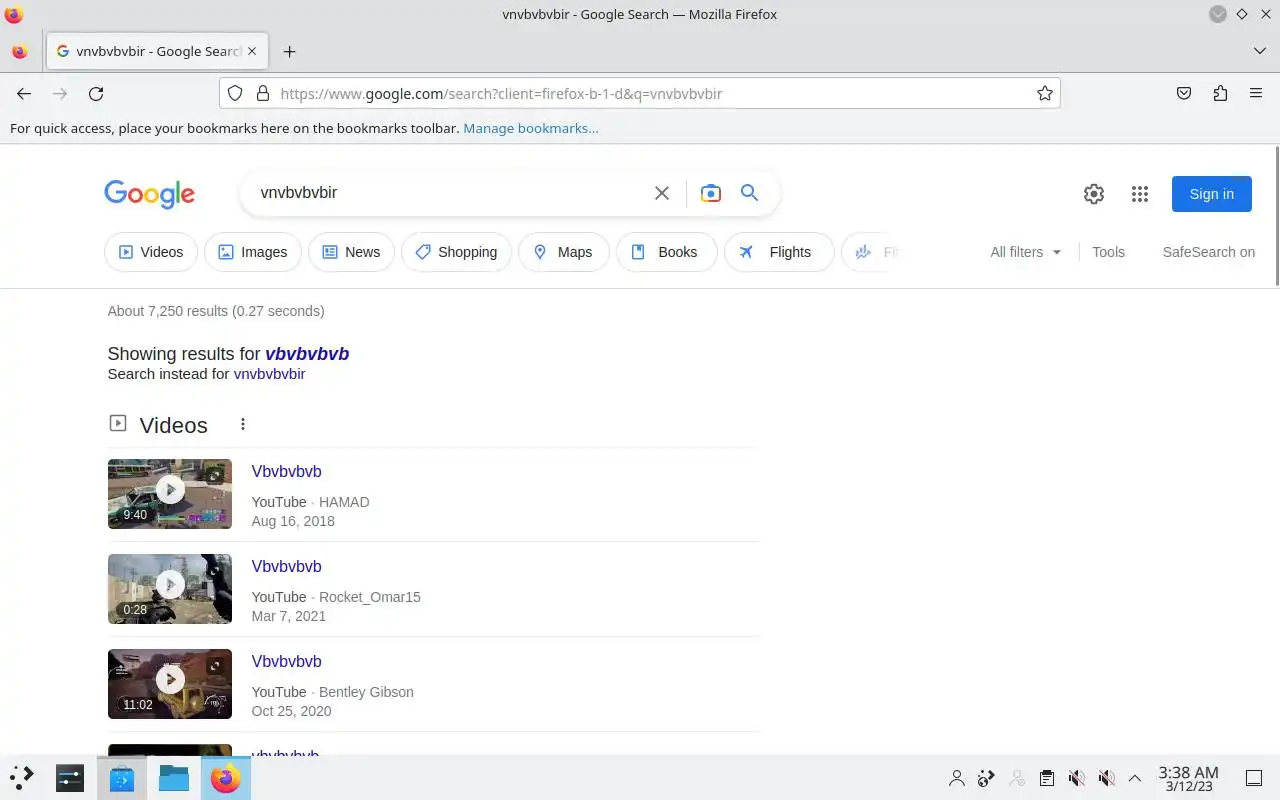Click into the Google search field
The width and height of the screenshot is (1280, 800).
coord(450,193)
